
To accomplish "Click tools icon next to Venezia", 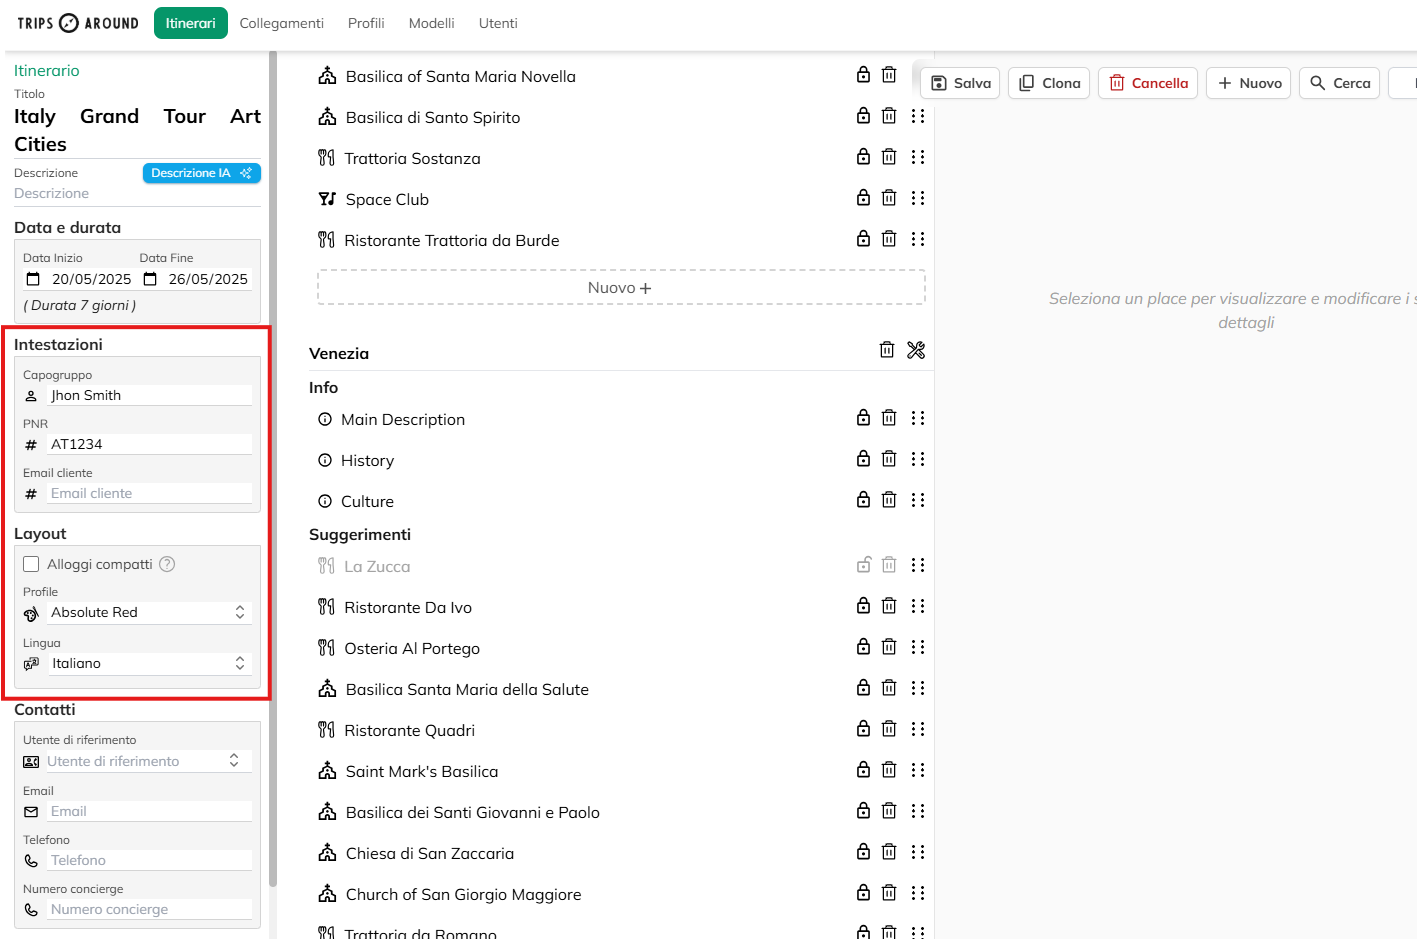I will 916,350.
